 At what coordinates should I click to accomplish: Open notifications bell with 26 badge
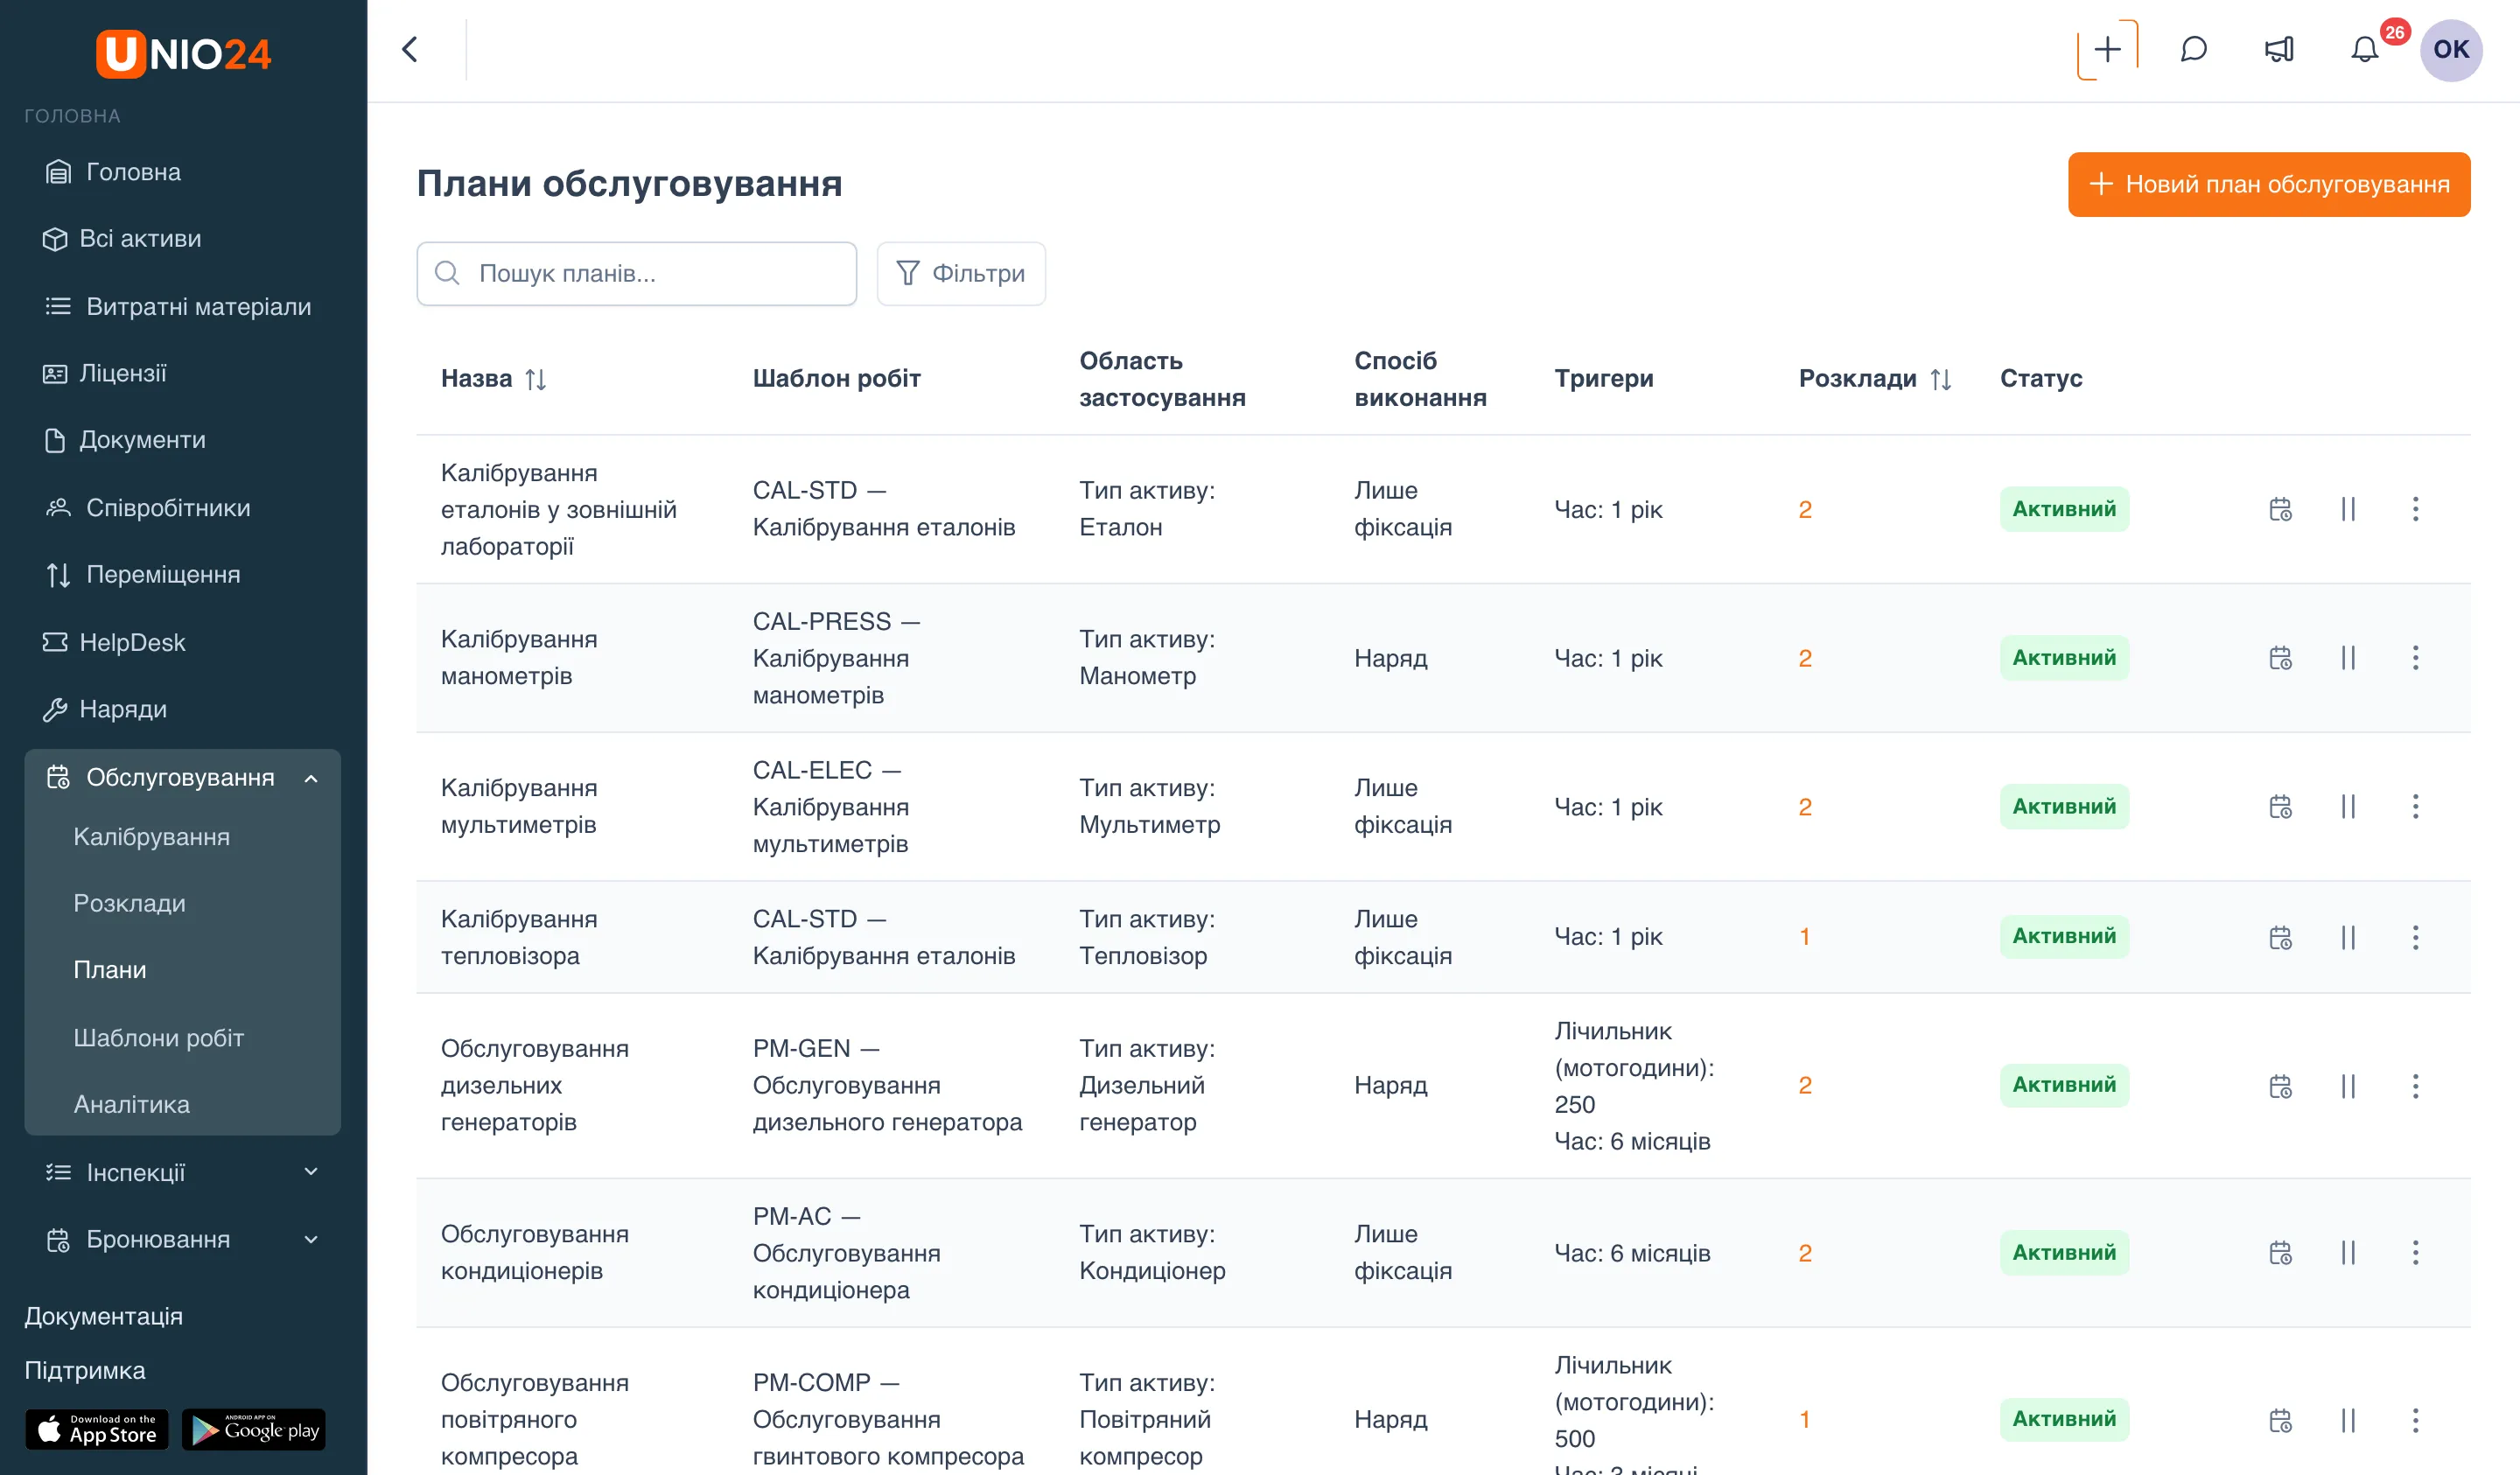point(2365,49)
